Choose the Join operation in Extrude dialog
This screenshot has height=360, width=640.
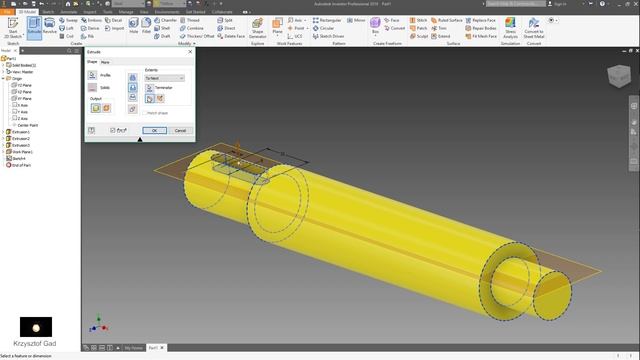tap(133, 77)
